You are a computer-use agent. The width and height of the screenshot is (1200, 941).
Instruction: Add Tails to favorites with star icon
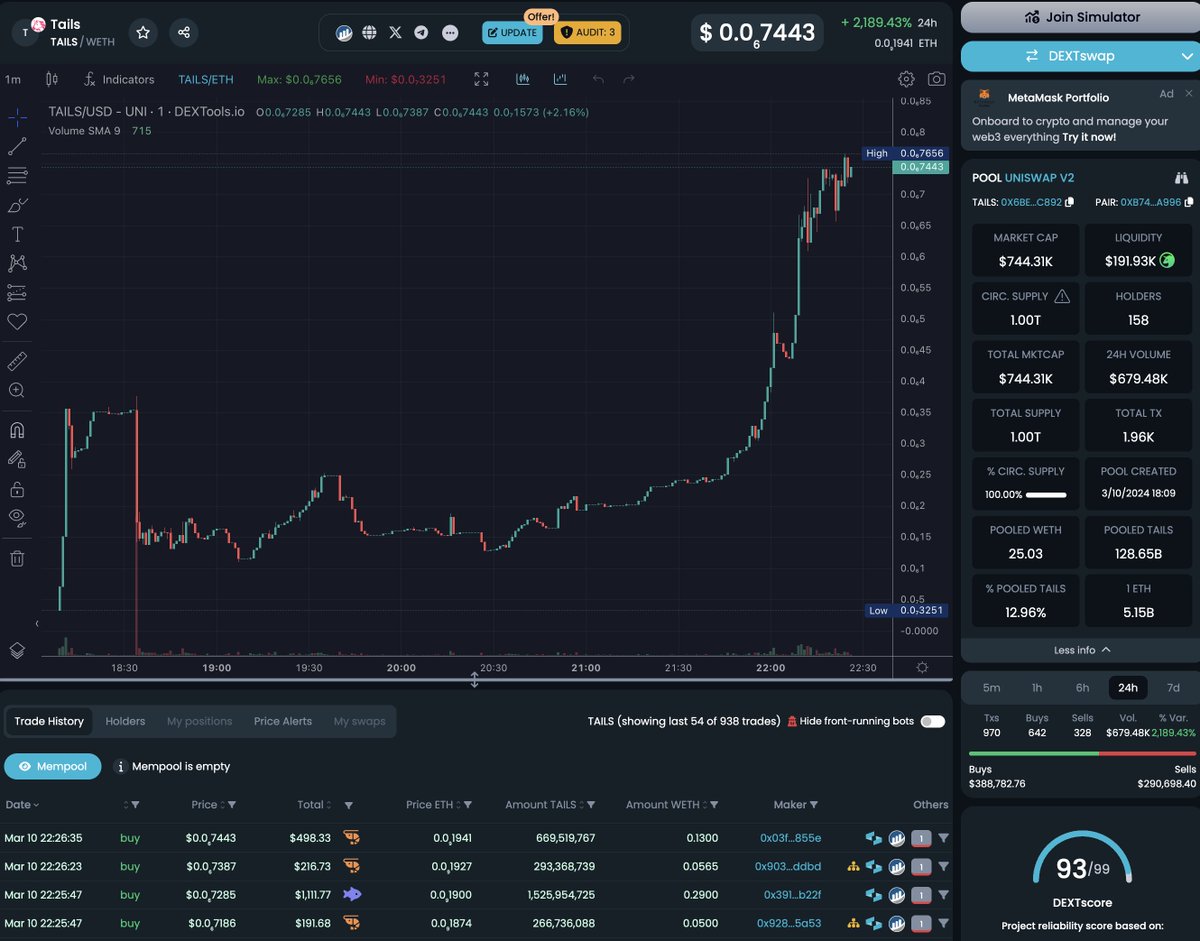(x=143, y=33)
